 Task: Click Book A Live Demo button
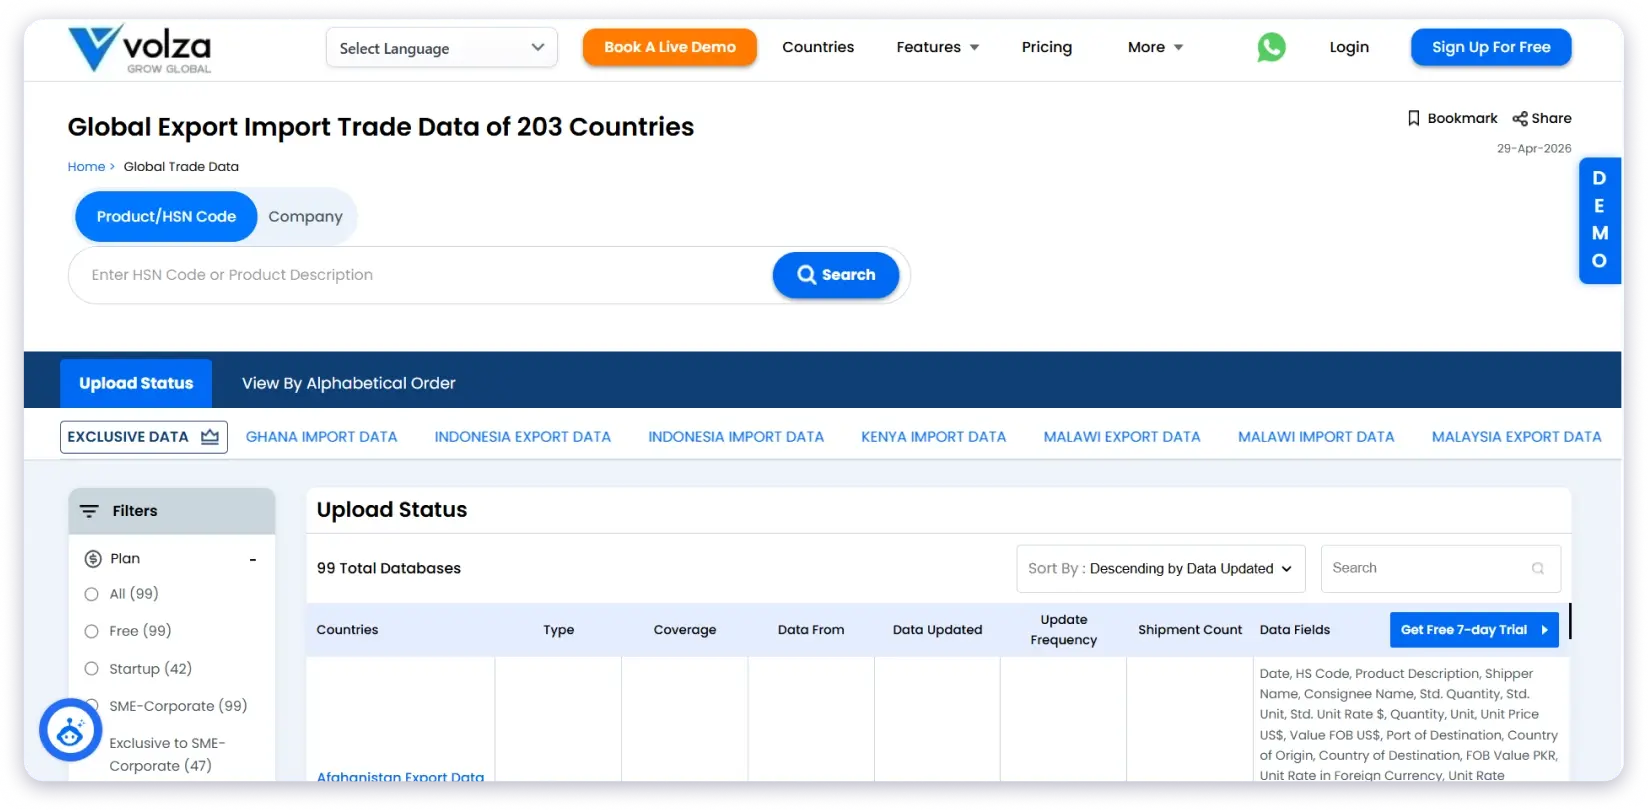[x=670, y=47]
